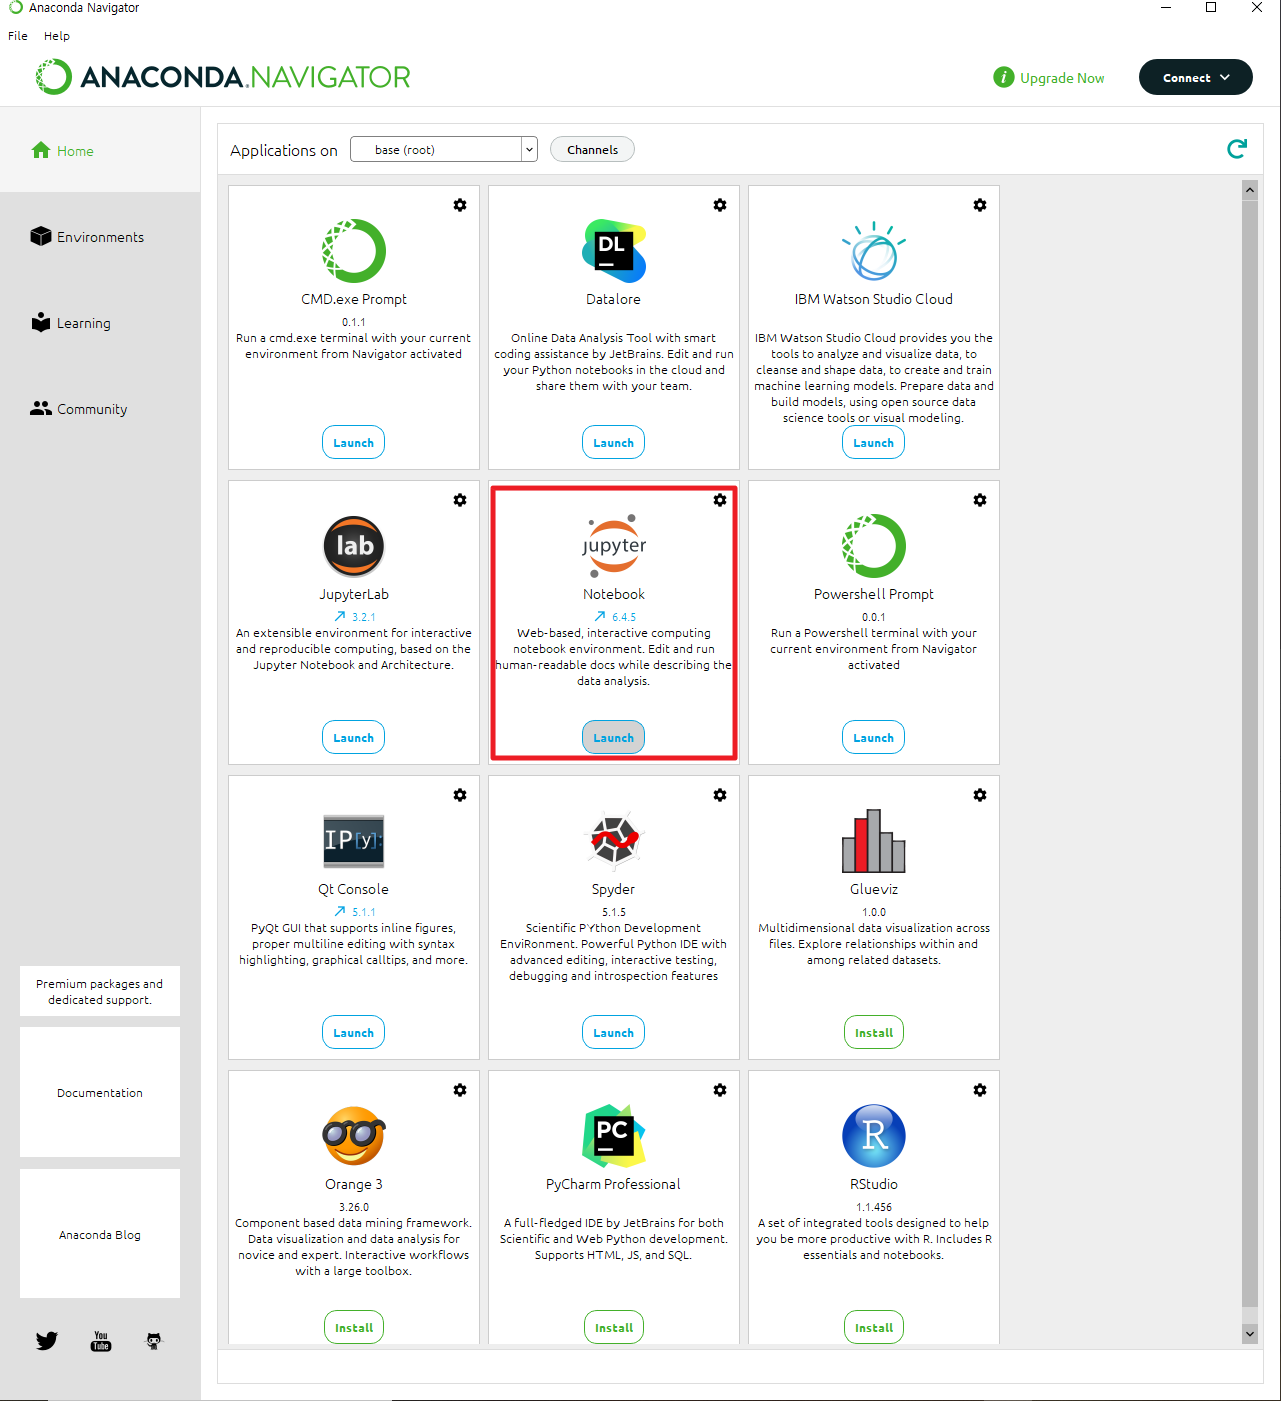
Task: Launch IBM Watson Studio Cloud
Action: pos(874,442)
